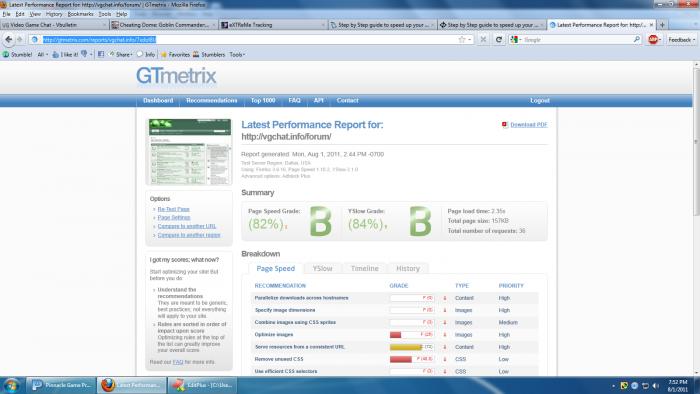Open the Bookmarks menu
The width and height of the screenshot is (700, 394).
point(80,14)
